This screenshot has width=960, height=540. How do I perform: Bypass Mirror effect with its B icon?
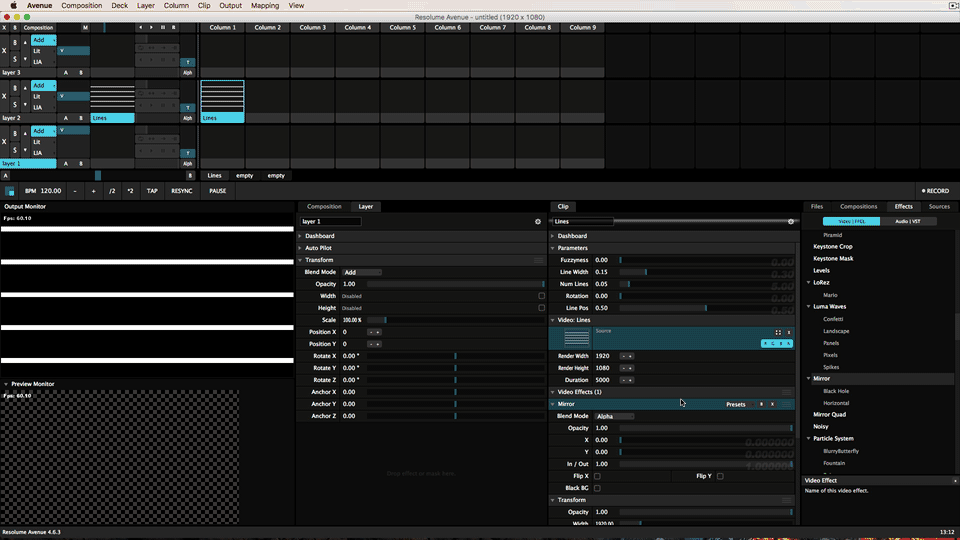[x=761, y=405]
